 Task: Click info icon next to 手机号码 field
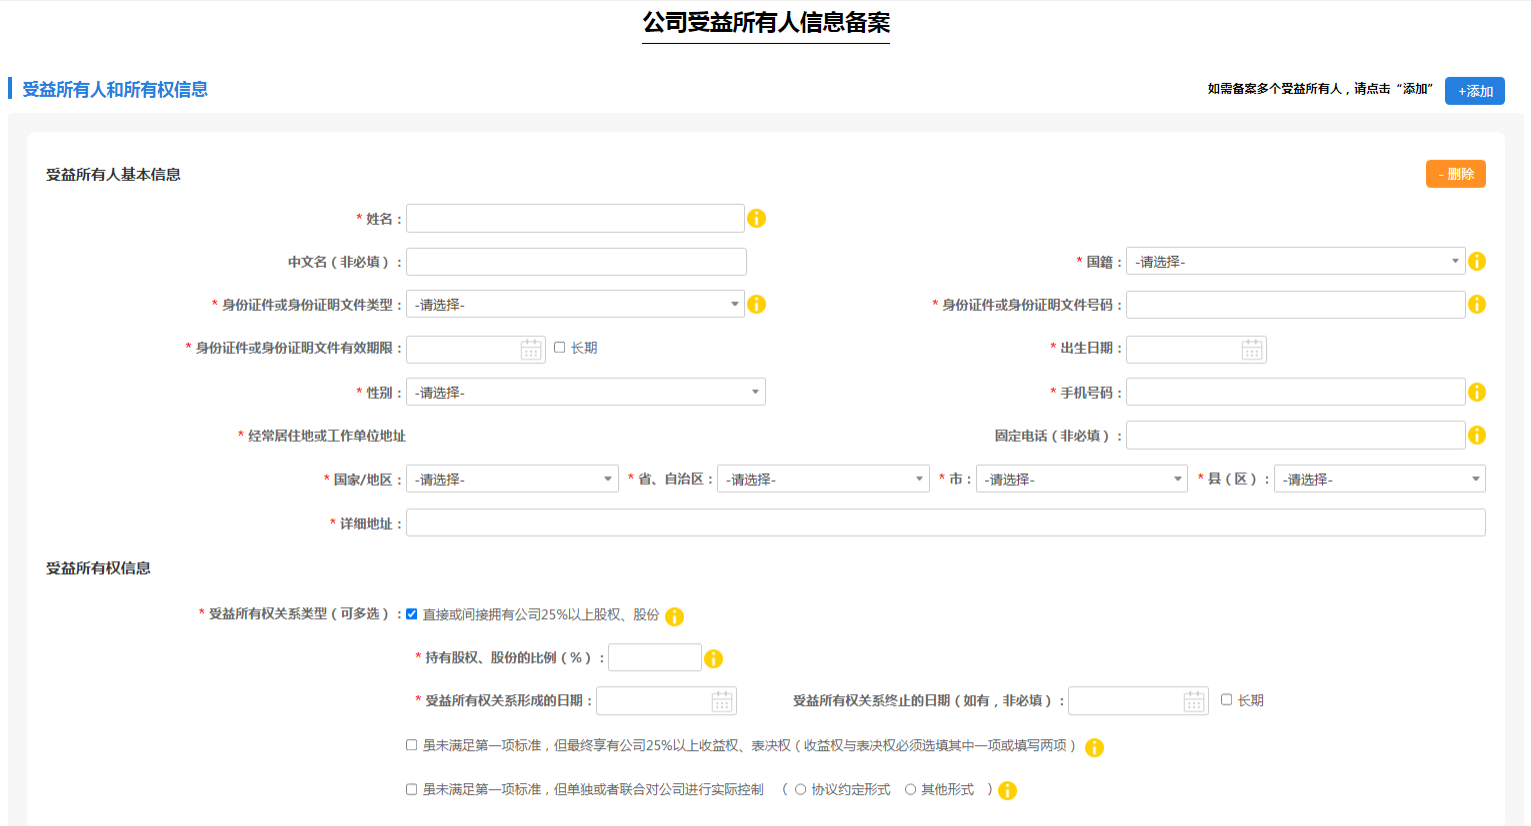(x=1477, y=391)
